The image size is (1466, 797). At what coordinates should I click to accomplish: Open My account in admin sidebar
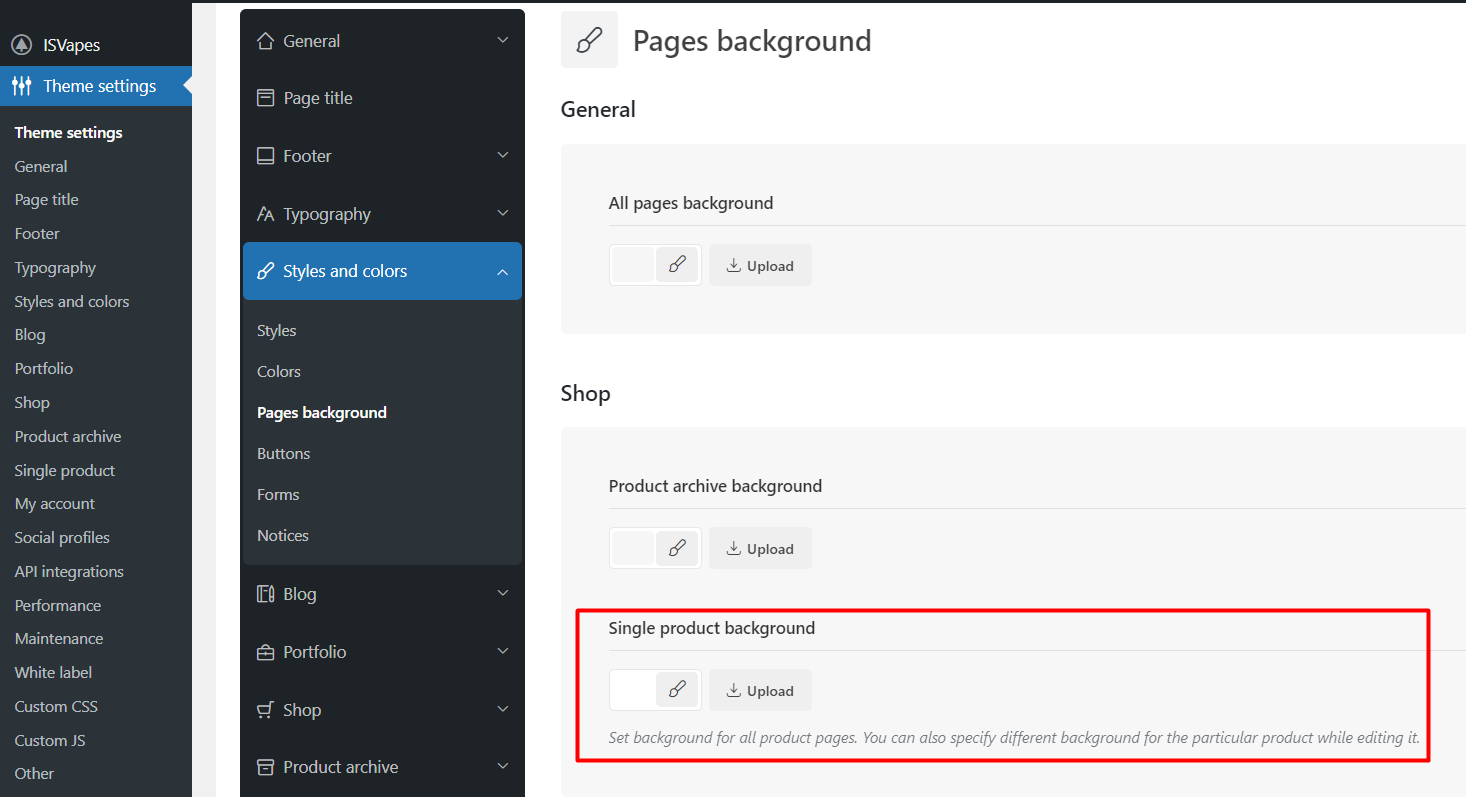point(55,504)
